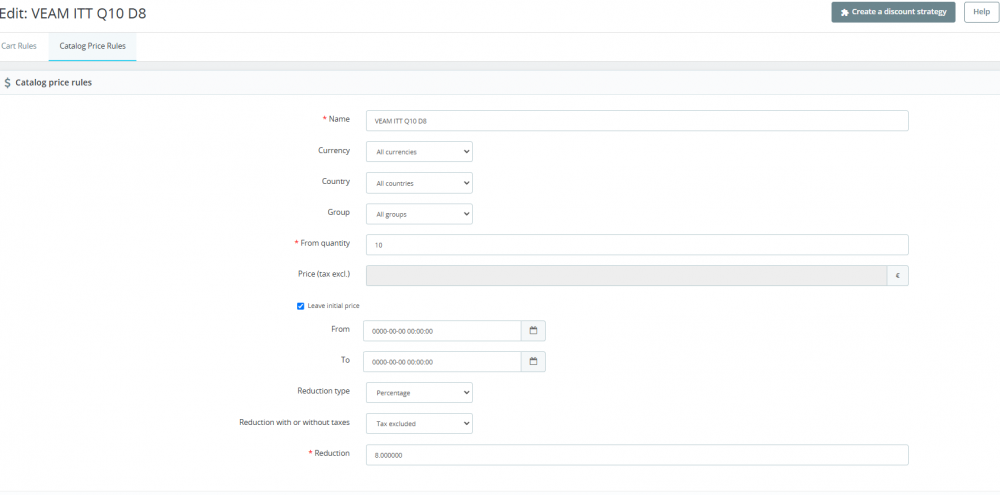
Task: Click the puzzle icon in discount strategy button
Action: point(844,12)
